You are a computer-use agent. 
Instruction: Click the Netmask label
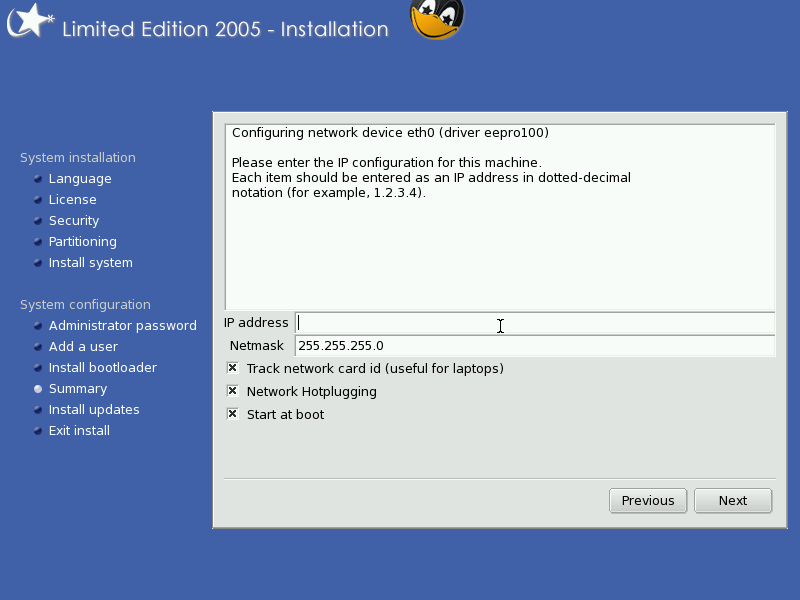[257, 346]
